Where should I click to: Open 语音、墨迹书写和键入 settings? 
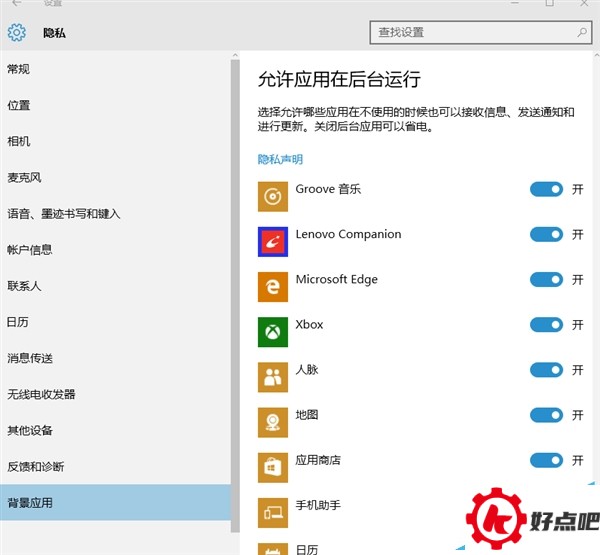[115, 214]
